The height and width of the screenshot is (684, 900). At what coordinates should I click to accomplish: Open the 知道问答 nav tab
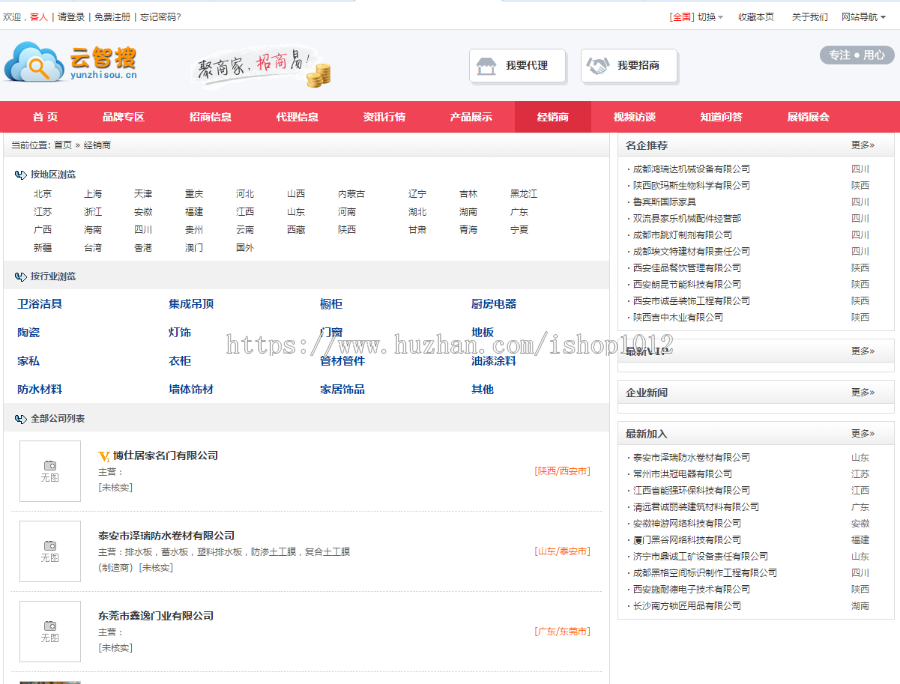[721, 117]
